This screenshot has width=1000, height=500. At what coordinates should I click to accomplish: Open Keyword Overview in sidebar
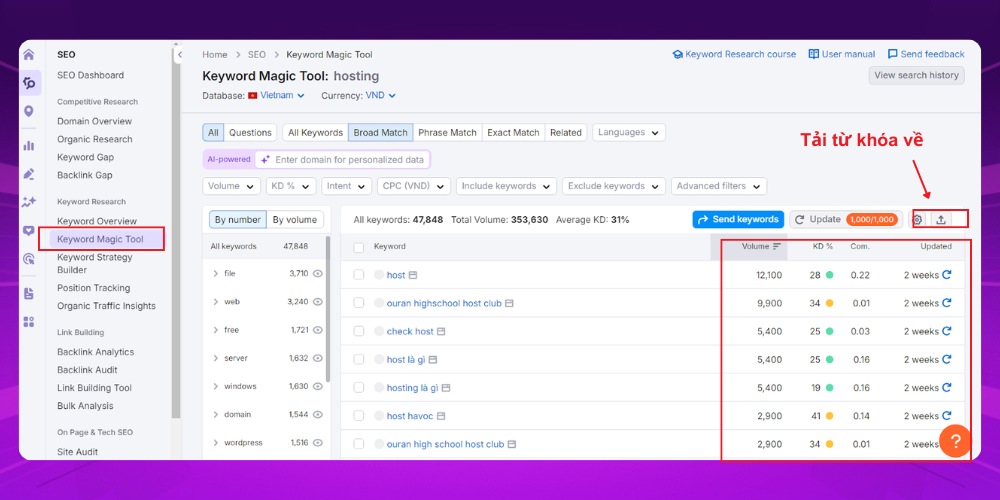click(97, 221)
